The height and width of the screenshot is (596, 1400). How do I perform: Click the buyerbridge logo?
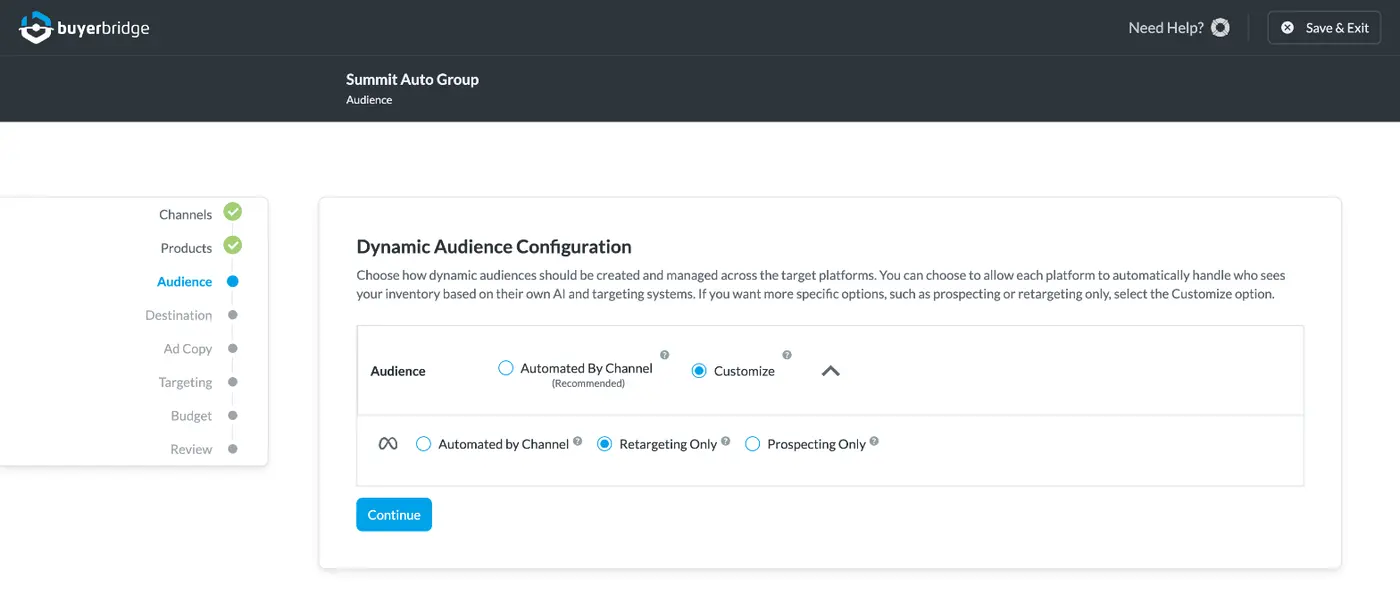84,28
